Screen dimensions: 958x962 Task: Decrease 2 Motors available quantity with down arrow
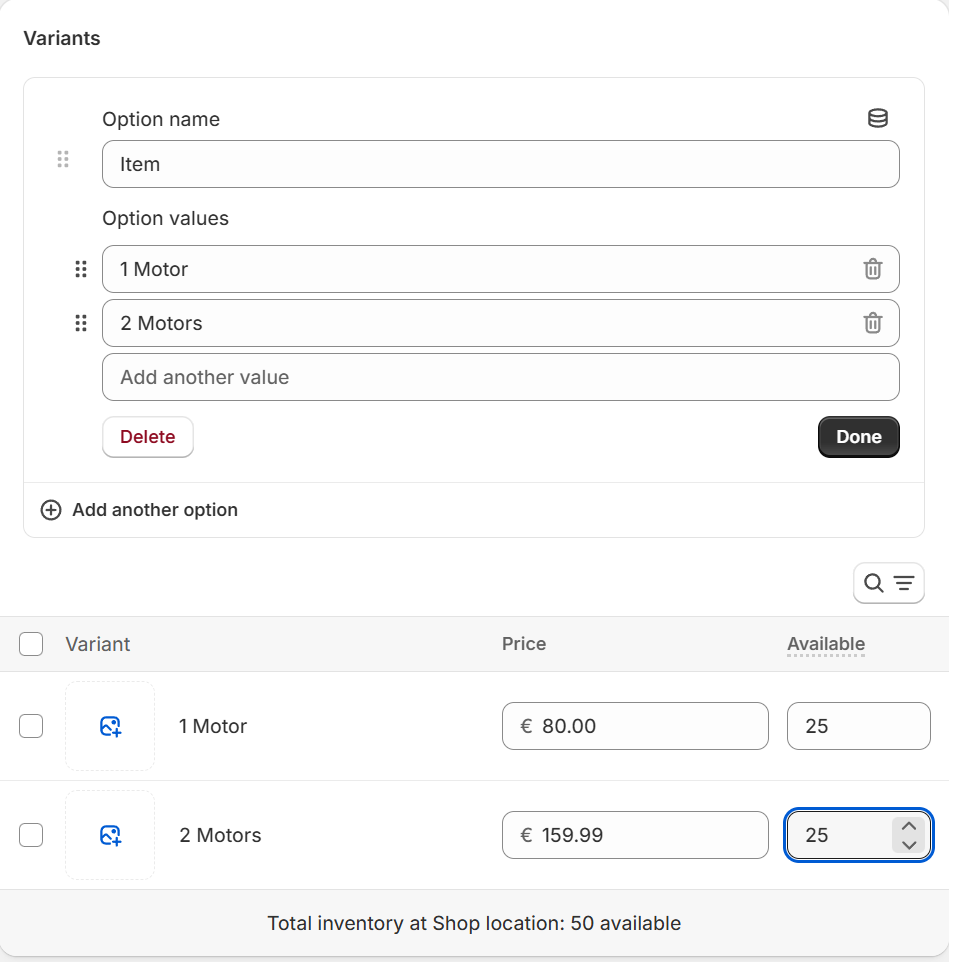(908, 845)
